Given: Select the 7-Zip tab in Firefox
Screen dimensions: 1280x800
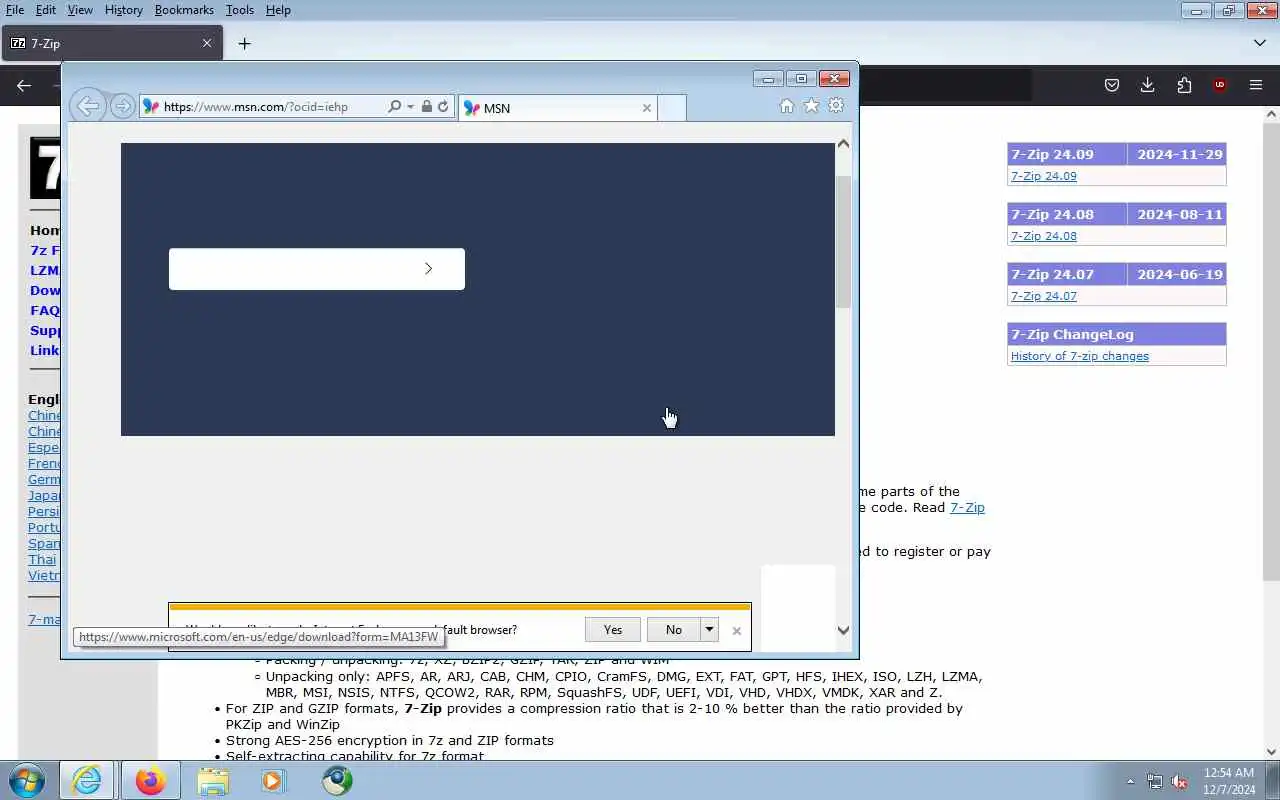Looking at the screenshot, I should click(x=112, y=44).
